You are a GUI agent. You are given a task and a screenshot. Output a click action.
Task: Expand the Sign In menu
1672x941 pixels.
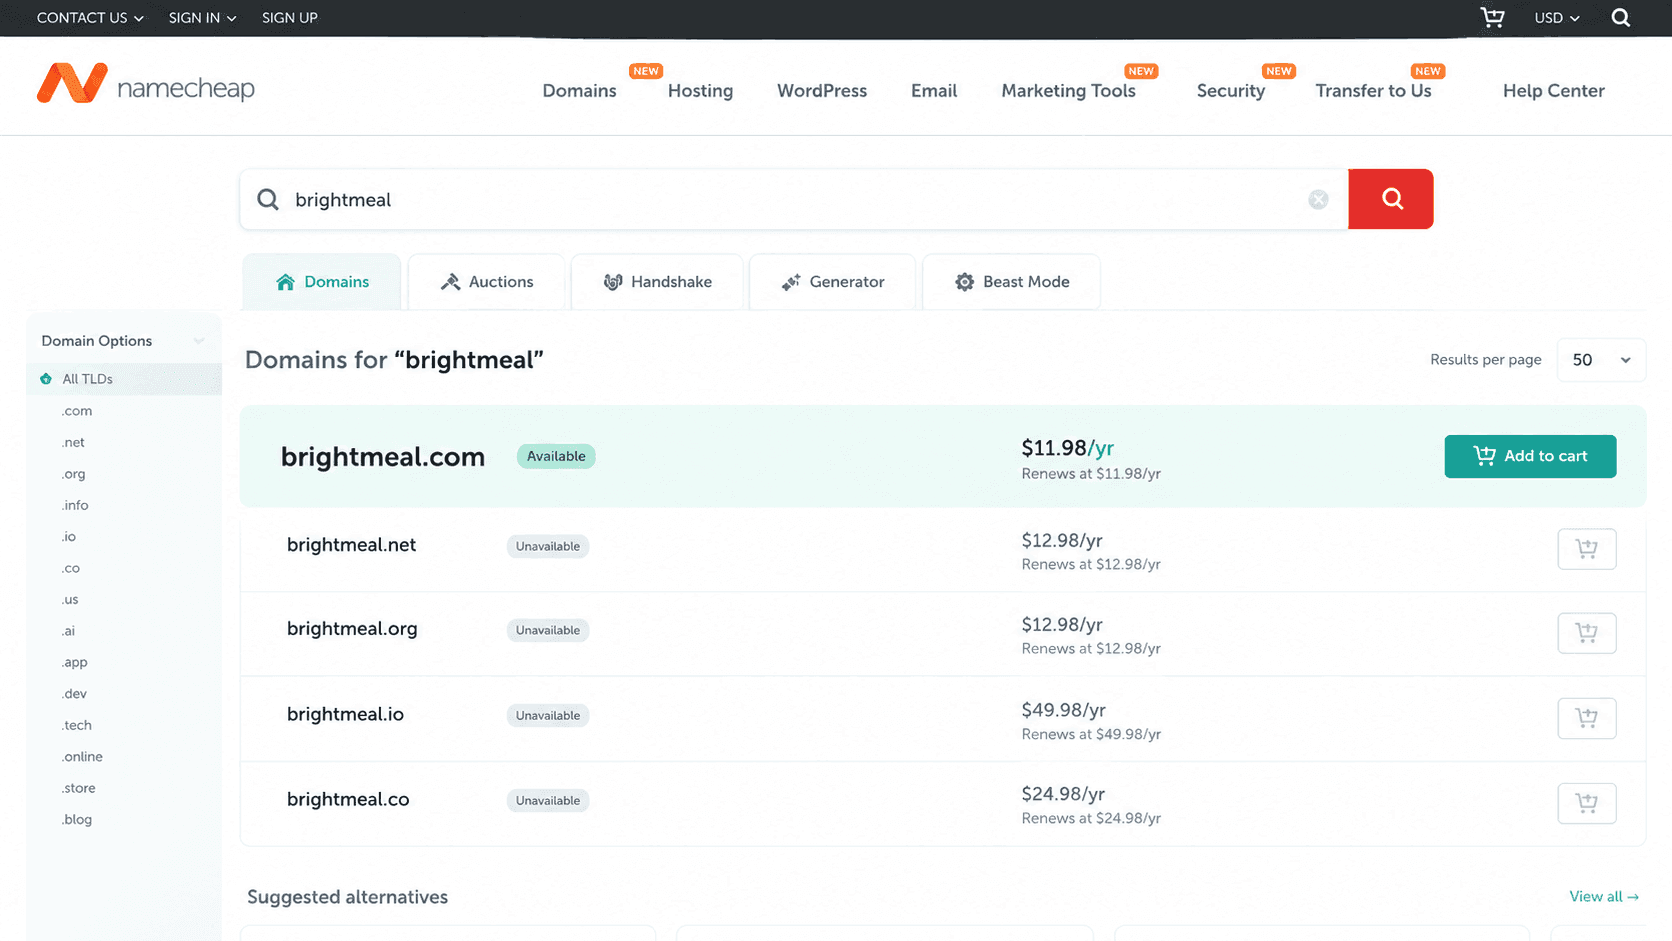tap(202, 18)
